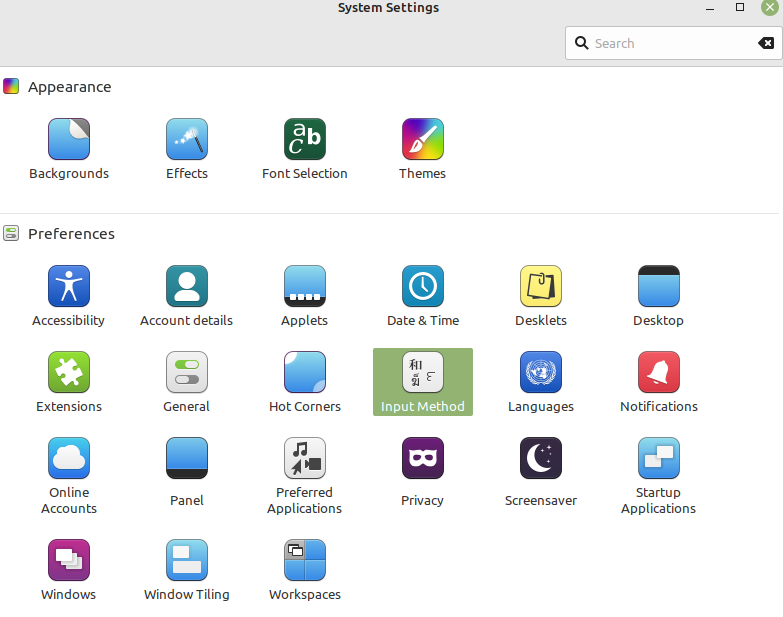Screen dimensions: 783x617
Task: Open Hot Corners settings
Action: click(305, 373)
